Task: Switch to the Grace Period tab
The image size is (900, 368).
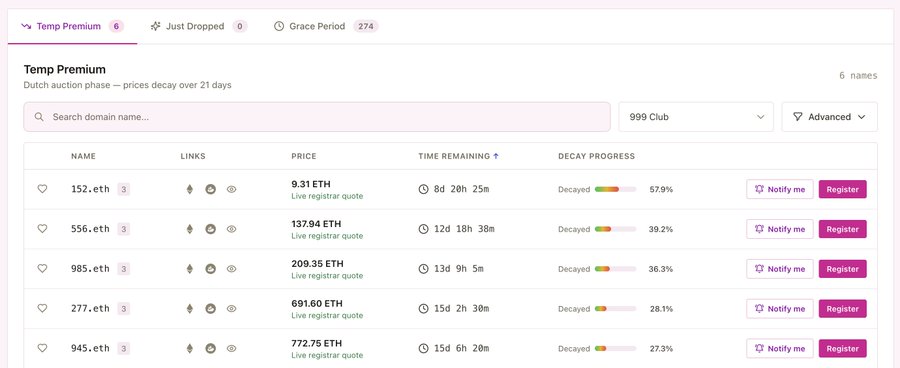Action: [325, 26]
